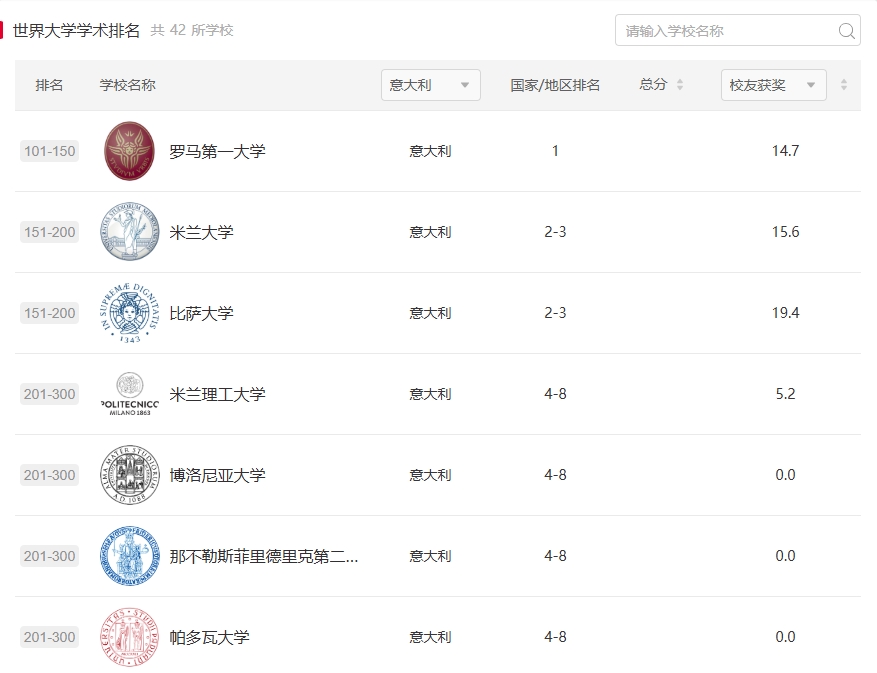877x673 pixels.
Task: Click the University of Pisa 1343 logo
Action: [x=129, y=313]
